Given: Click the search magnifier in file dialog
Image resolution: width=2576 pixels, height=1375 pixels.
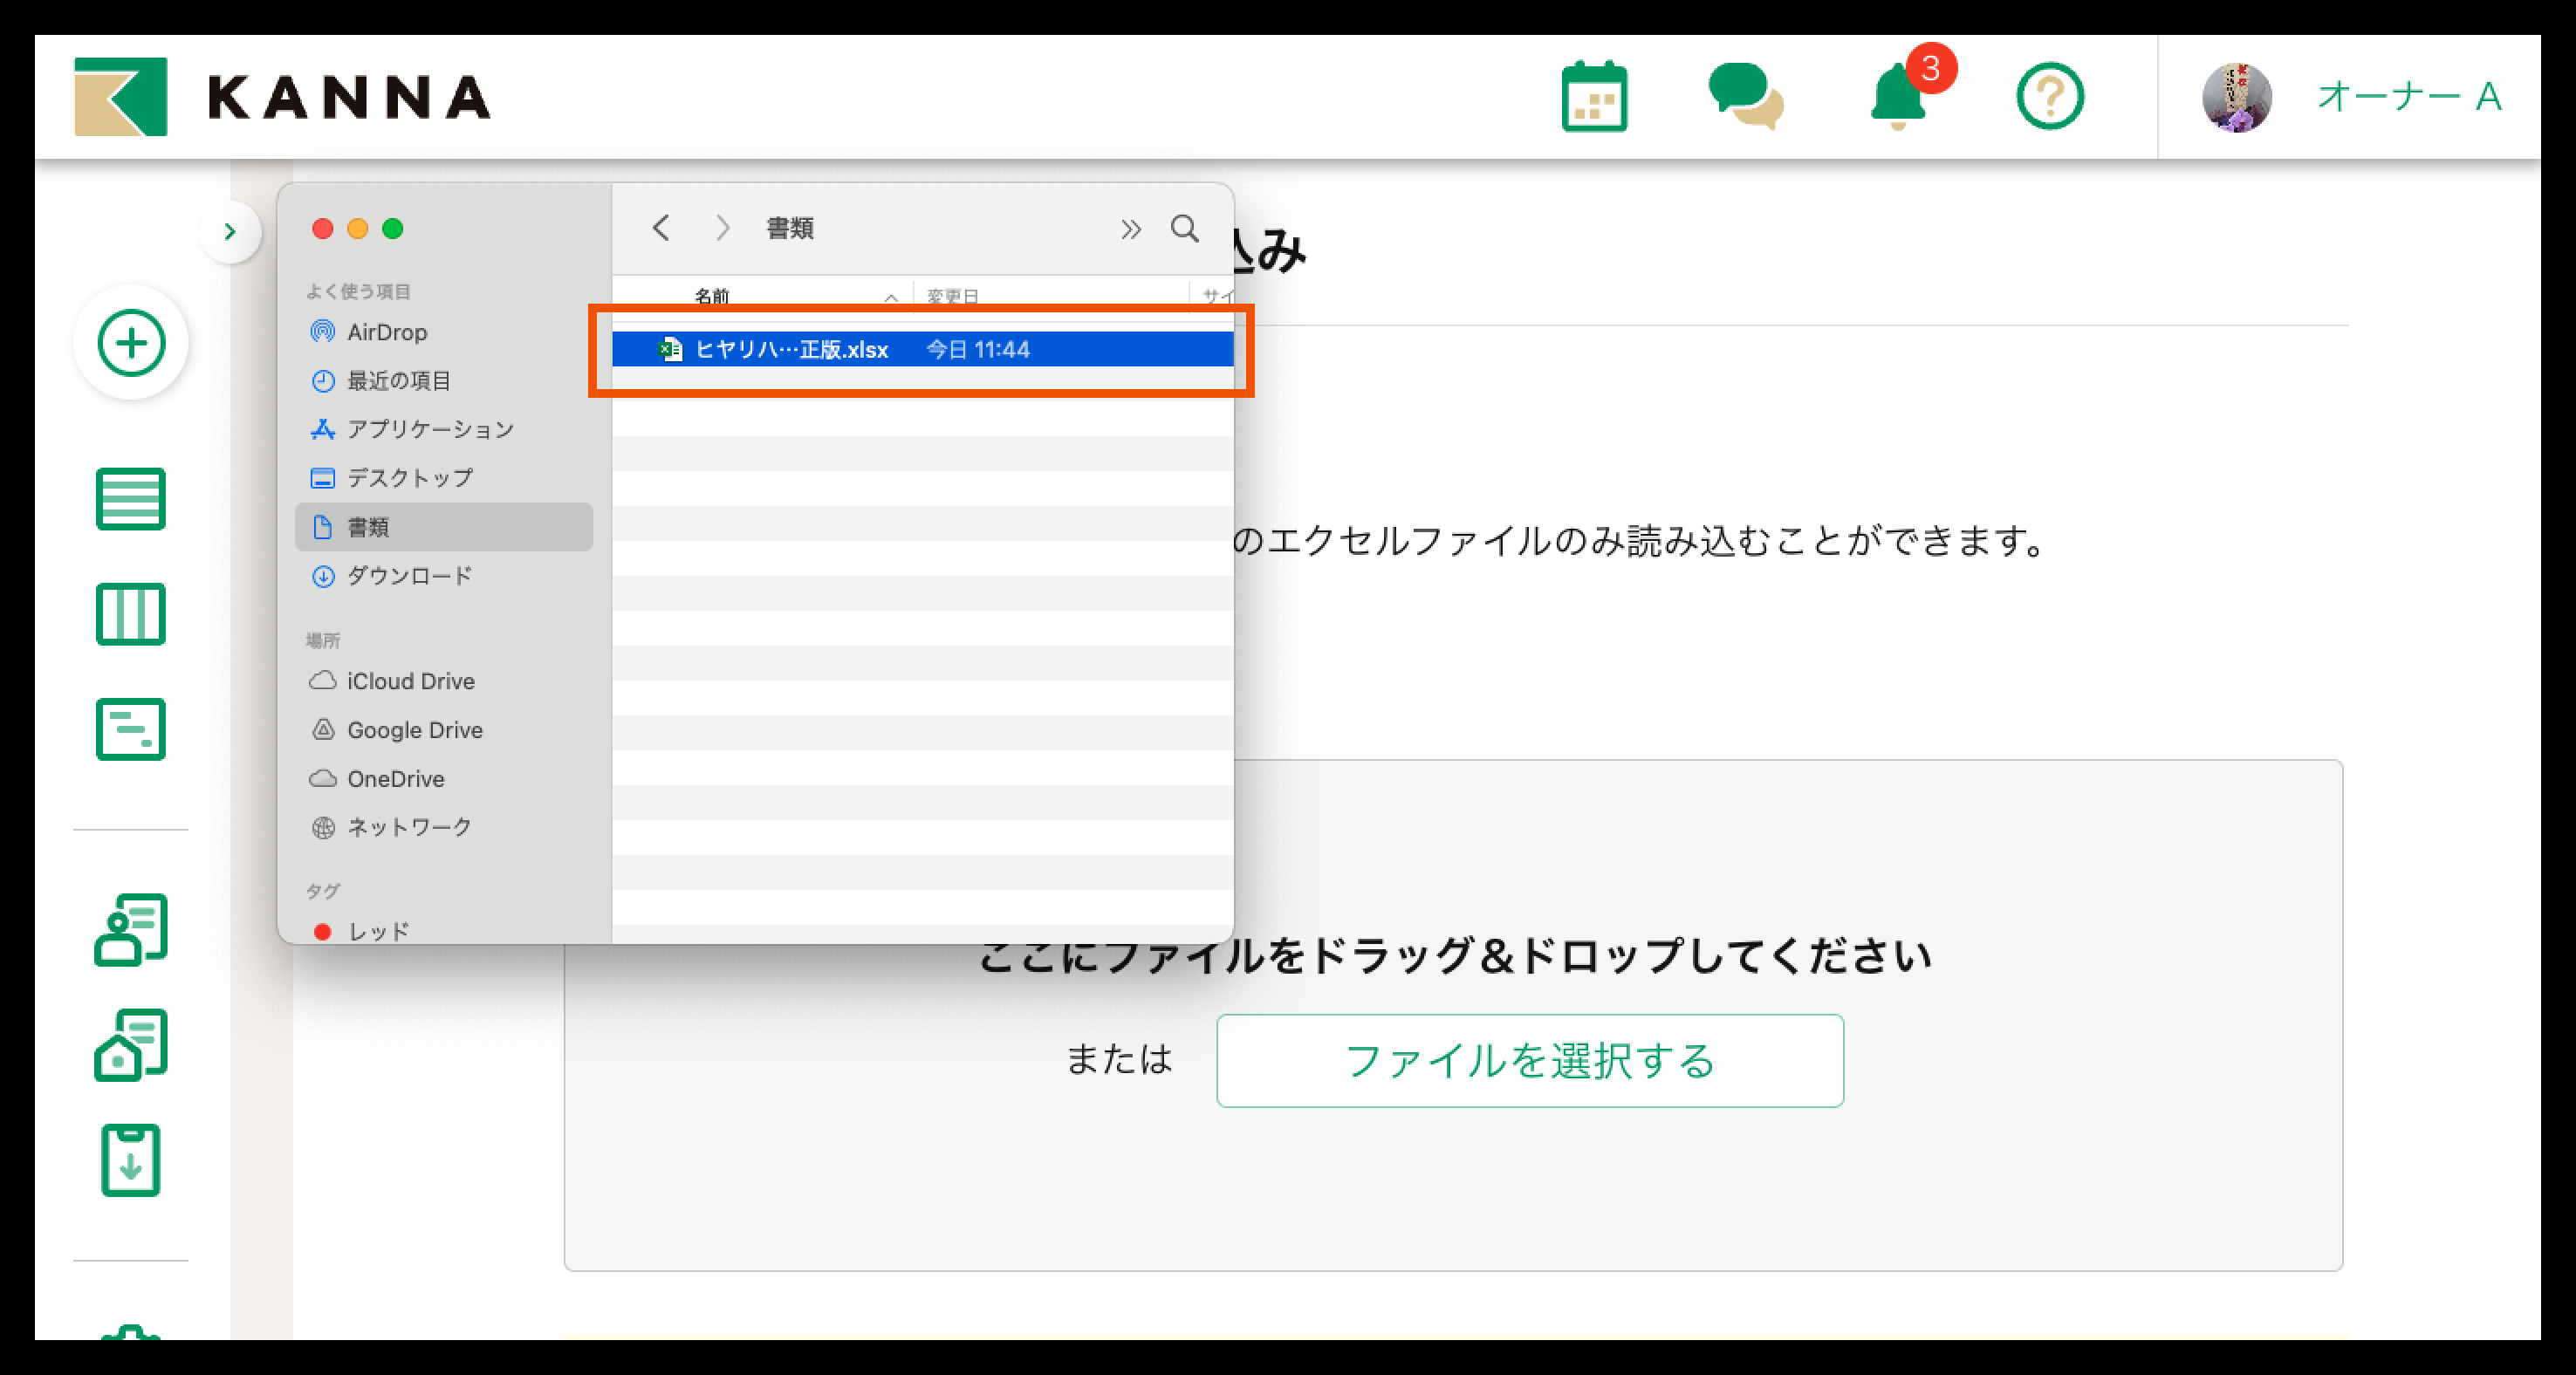Looking at the screenshot, I should (x=1185, y=229).
